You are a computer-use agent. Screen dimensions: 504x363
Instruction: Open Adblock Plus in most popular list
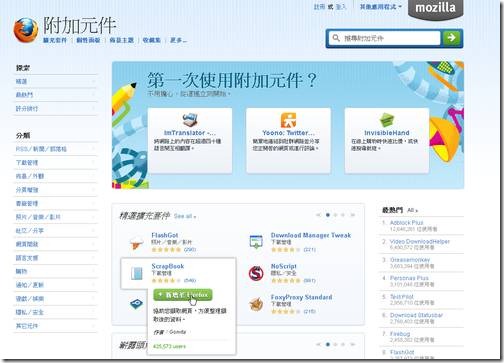(x=406, y=222)
